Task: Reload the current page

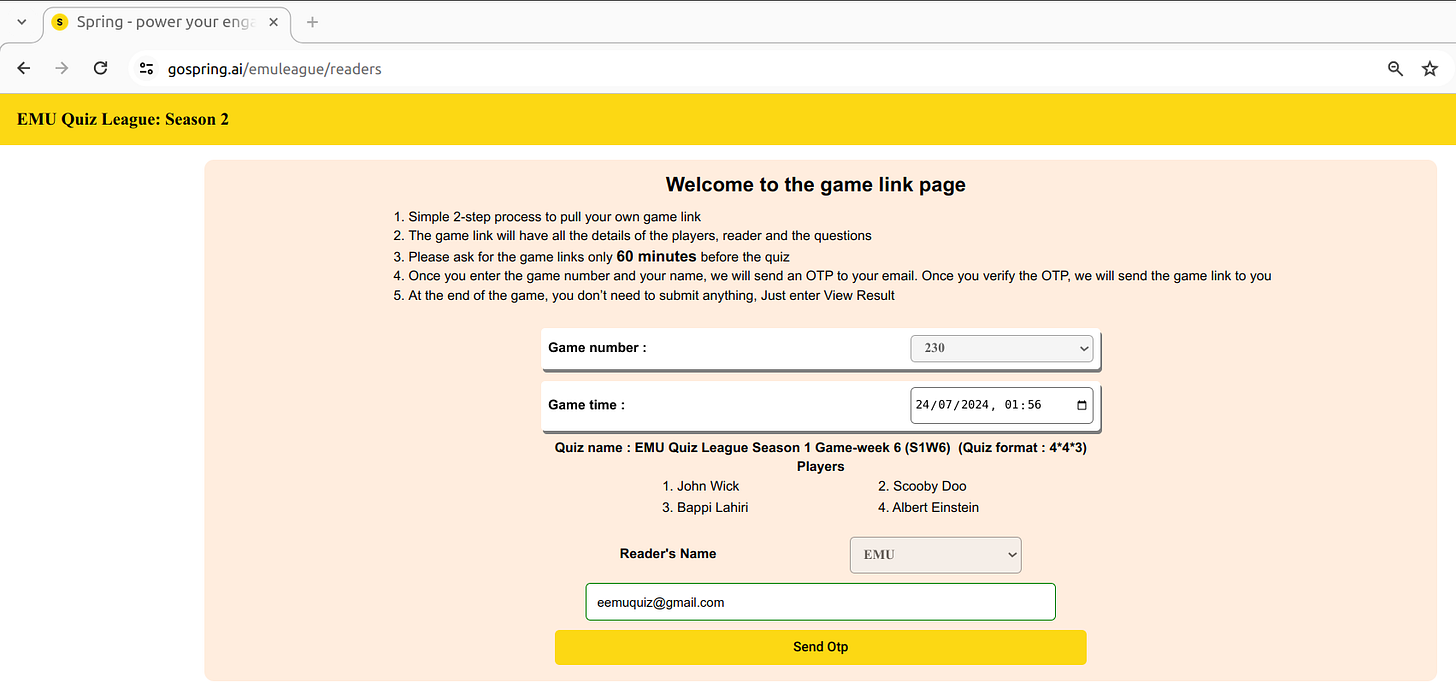Action: [100, 68]
